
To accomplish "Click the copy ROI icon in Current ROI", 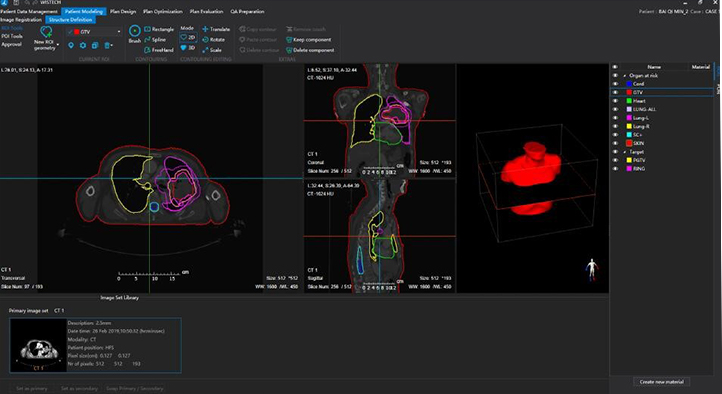I will tap(95, 45).
